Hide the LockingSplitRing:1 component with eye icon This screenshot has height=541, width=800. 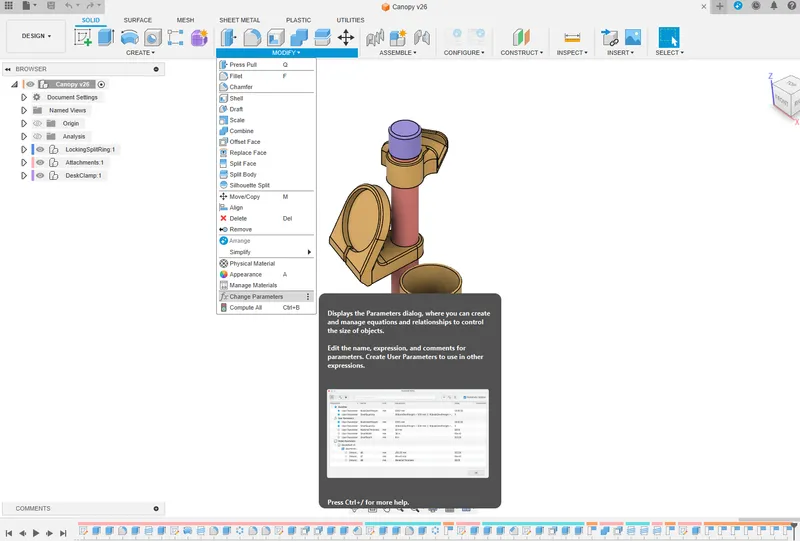(41, 149)
